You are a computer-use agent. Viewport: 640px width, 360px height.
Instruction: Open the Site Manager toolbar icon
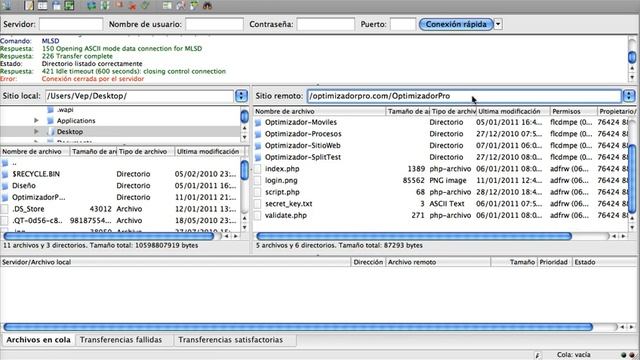coord(6,5)
